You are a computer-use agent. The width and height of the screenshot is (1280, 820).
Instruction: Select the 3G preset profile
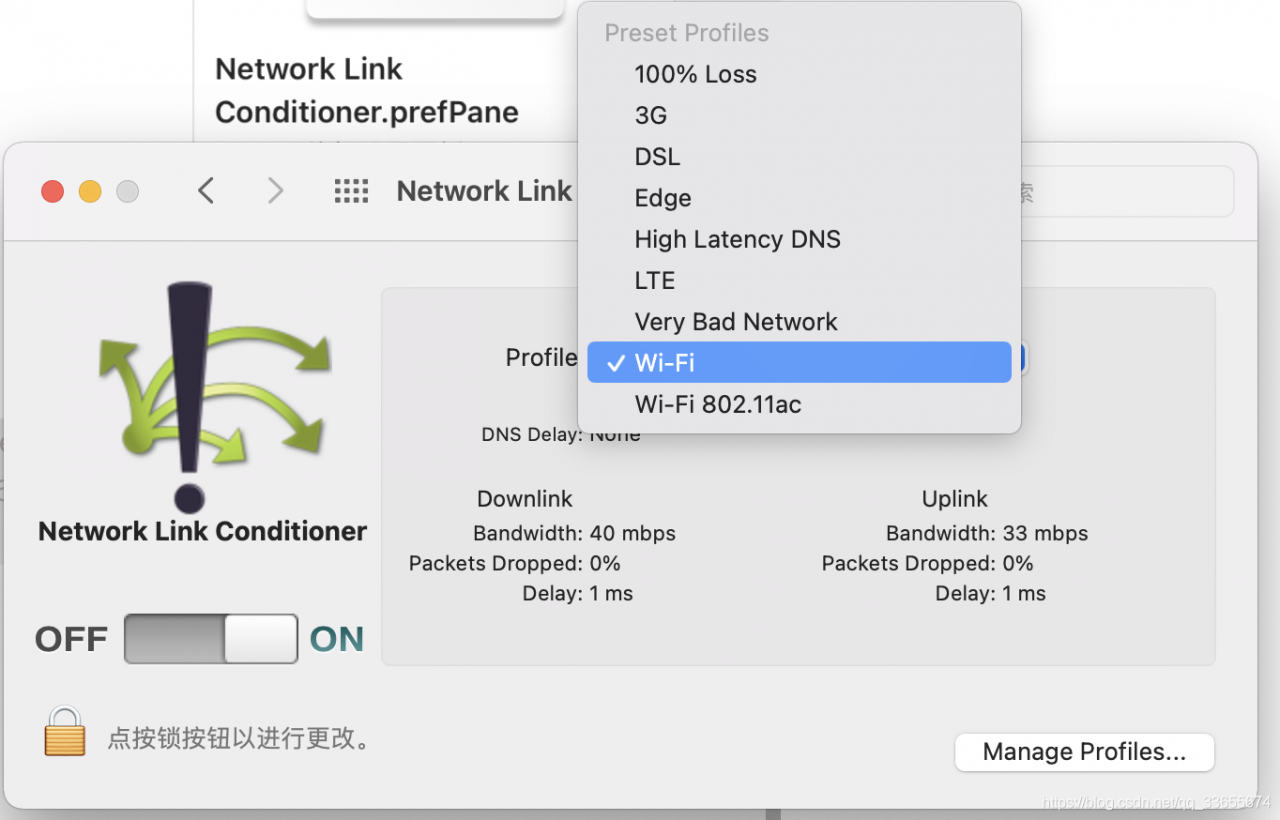click(x=799, y=115)
